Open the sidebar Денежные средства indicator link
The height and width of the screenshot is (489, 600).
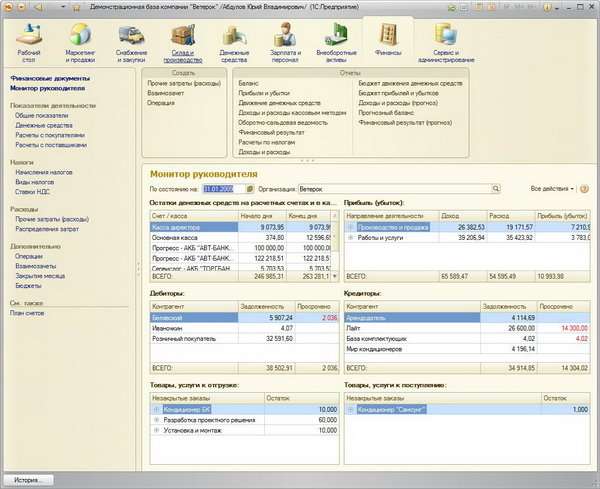(44, 125)
